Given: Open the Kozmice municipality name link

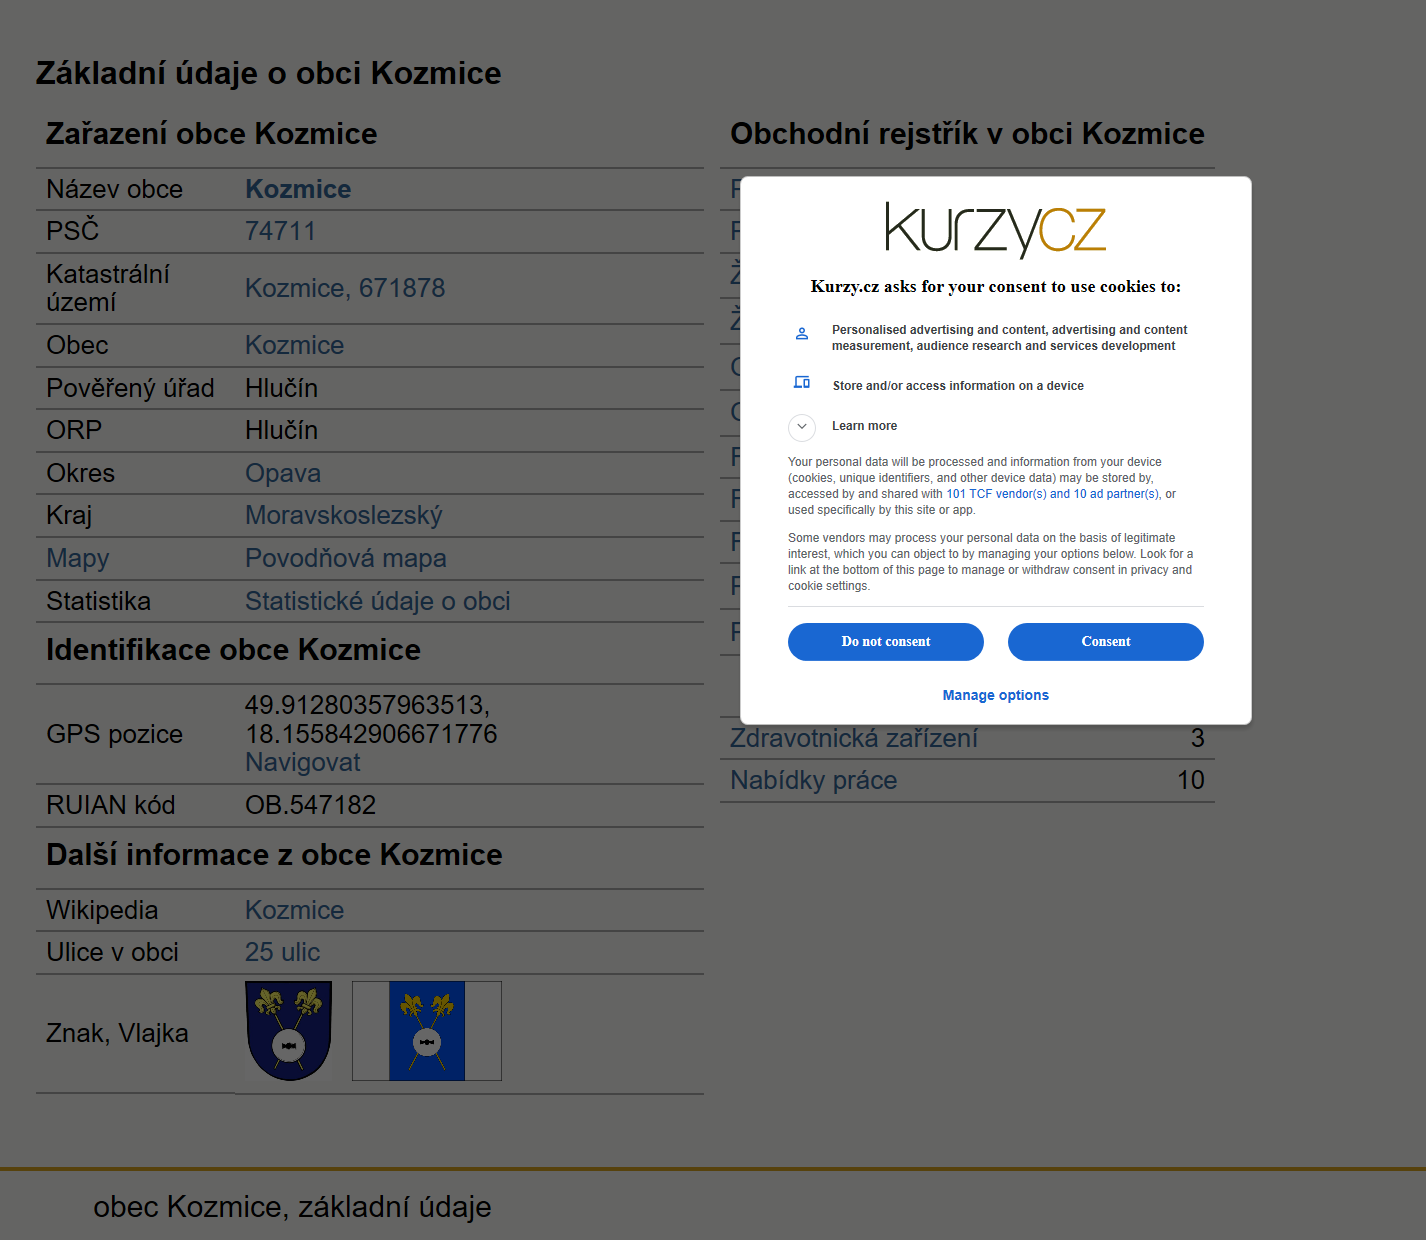Looking at the screenshot, I should pyautogui.click(x=298, y=189).
